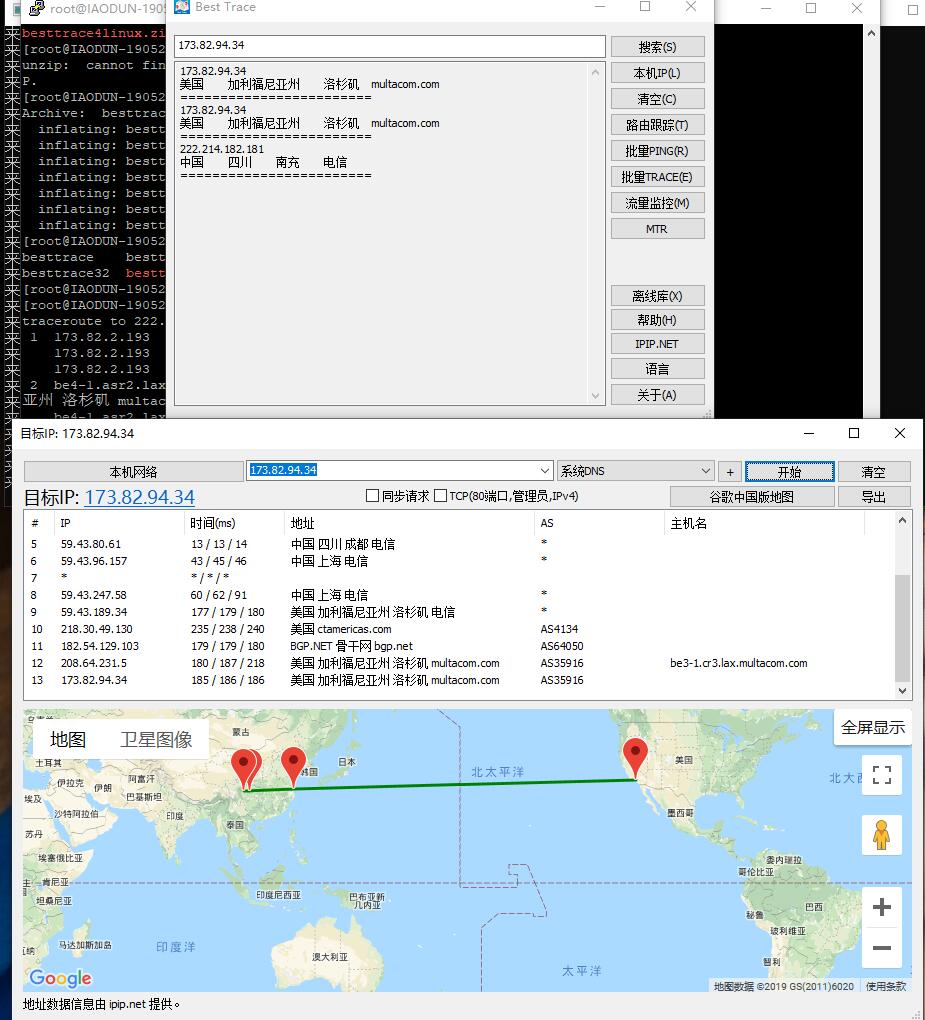This screenshot has width=925, height=1020.
Task: Click the 全屏显示 button on the map
Action: tap(872, 727)
